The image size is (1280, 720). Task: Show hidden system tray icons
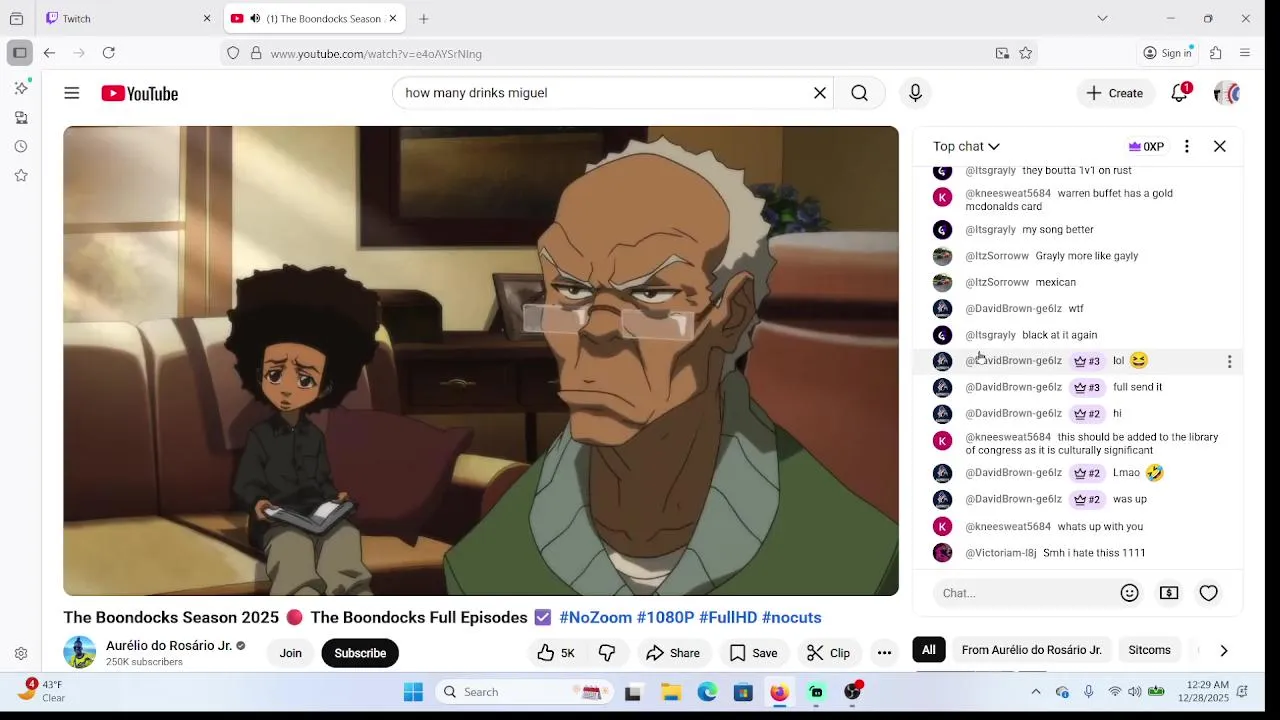1036,692
